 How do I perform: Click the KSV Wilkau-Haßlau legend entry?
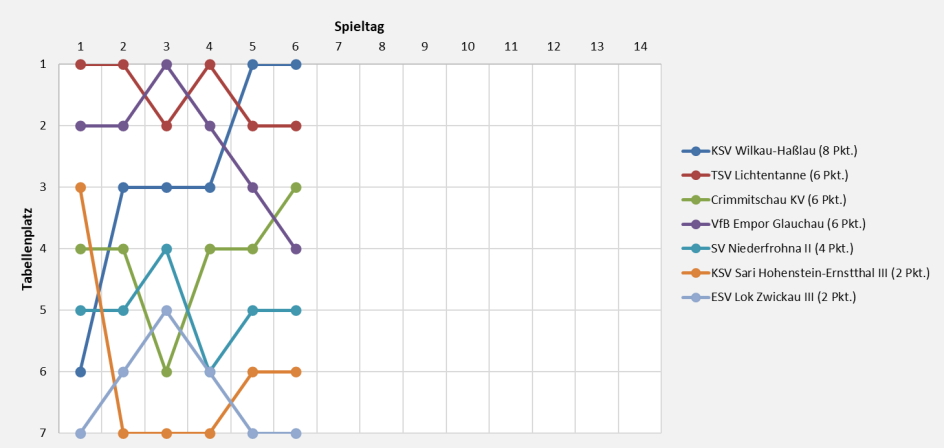coord(784,152)
